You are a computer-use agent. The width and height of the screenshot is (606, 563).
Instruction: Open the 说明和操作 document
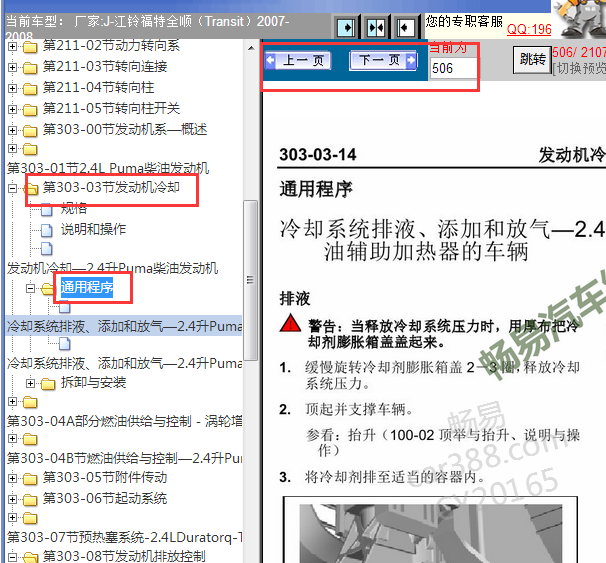tap(93, 229)
